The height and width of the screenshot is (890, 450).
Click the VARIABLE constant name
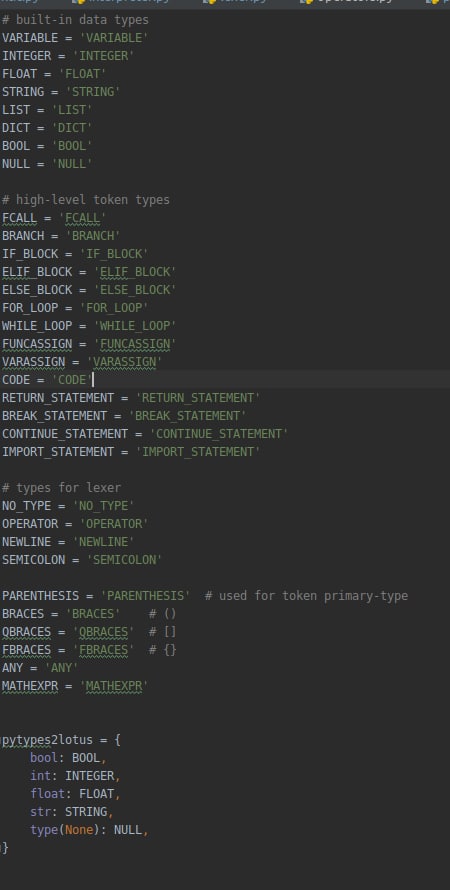[x=30, y=38]
